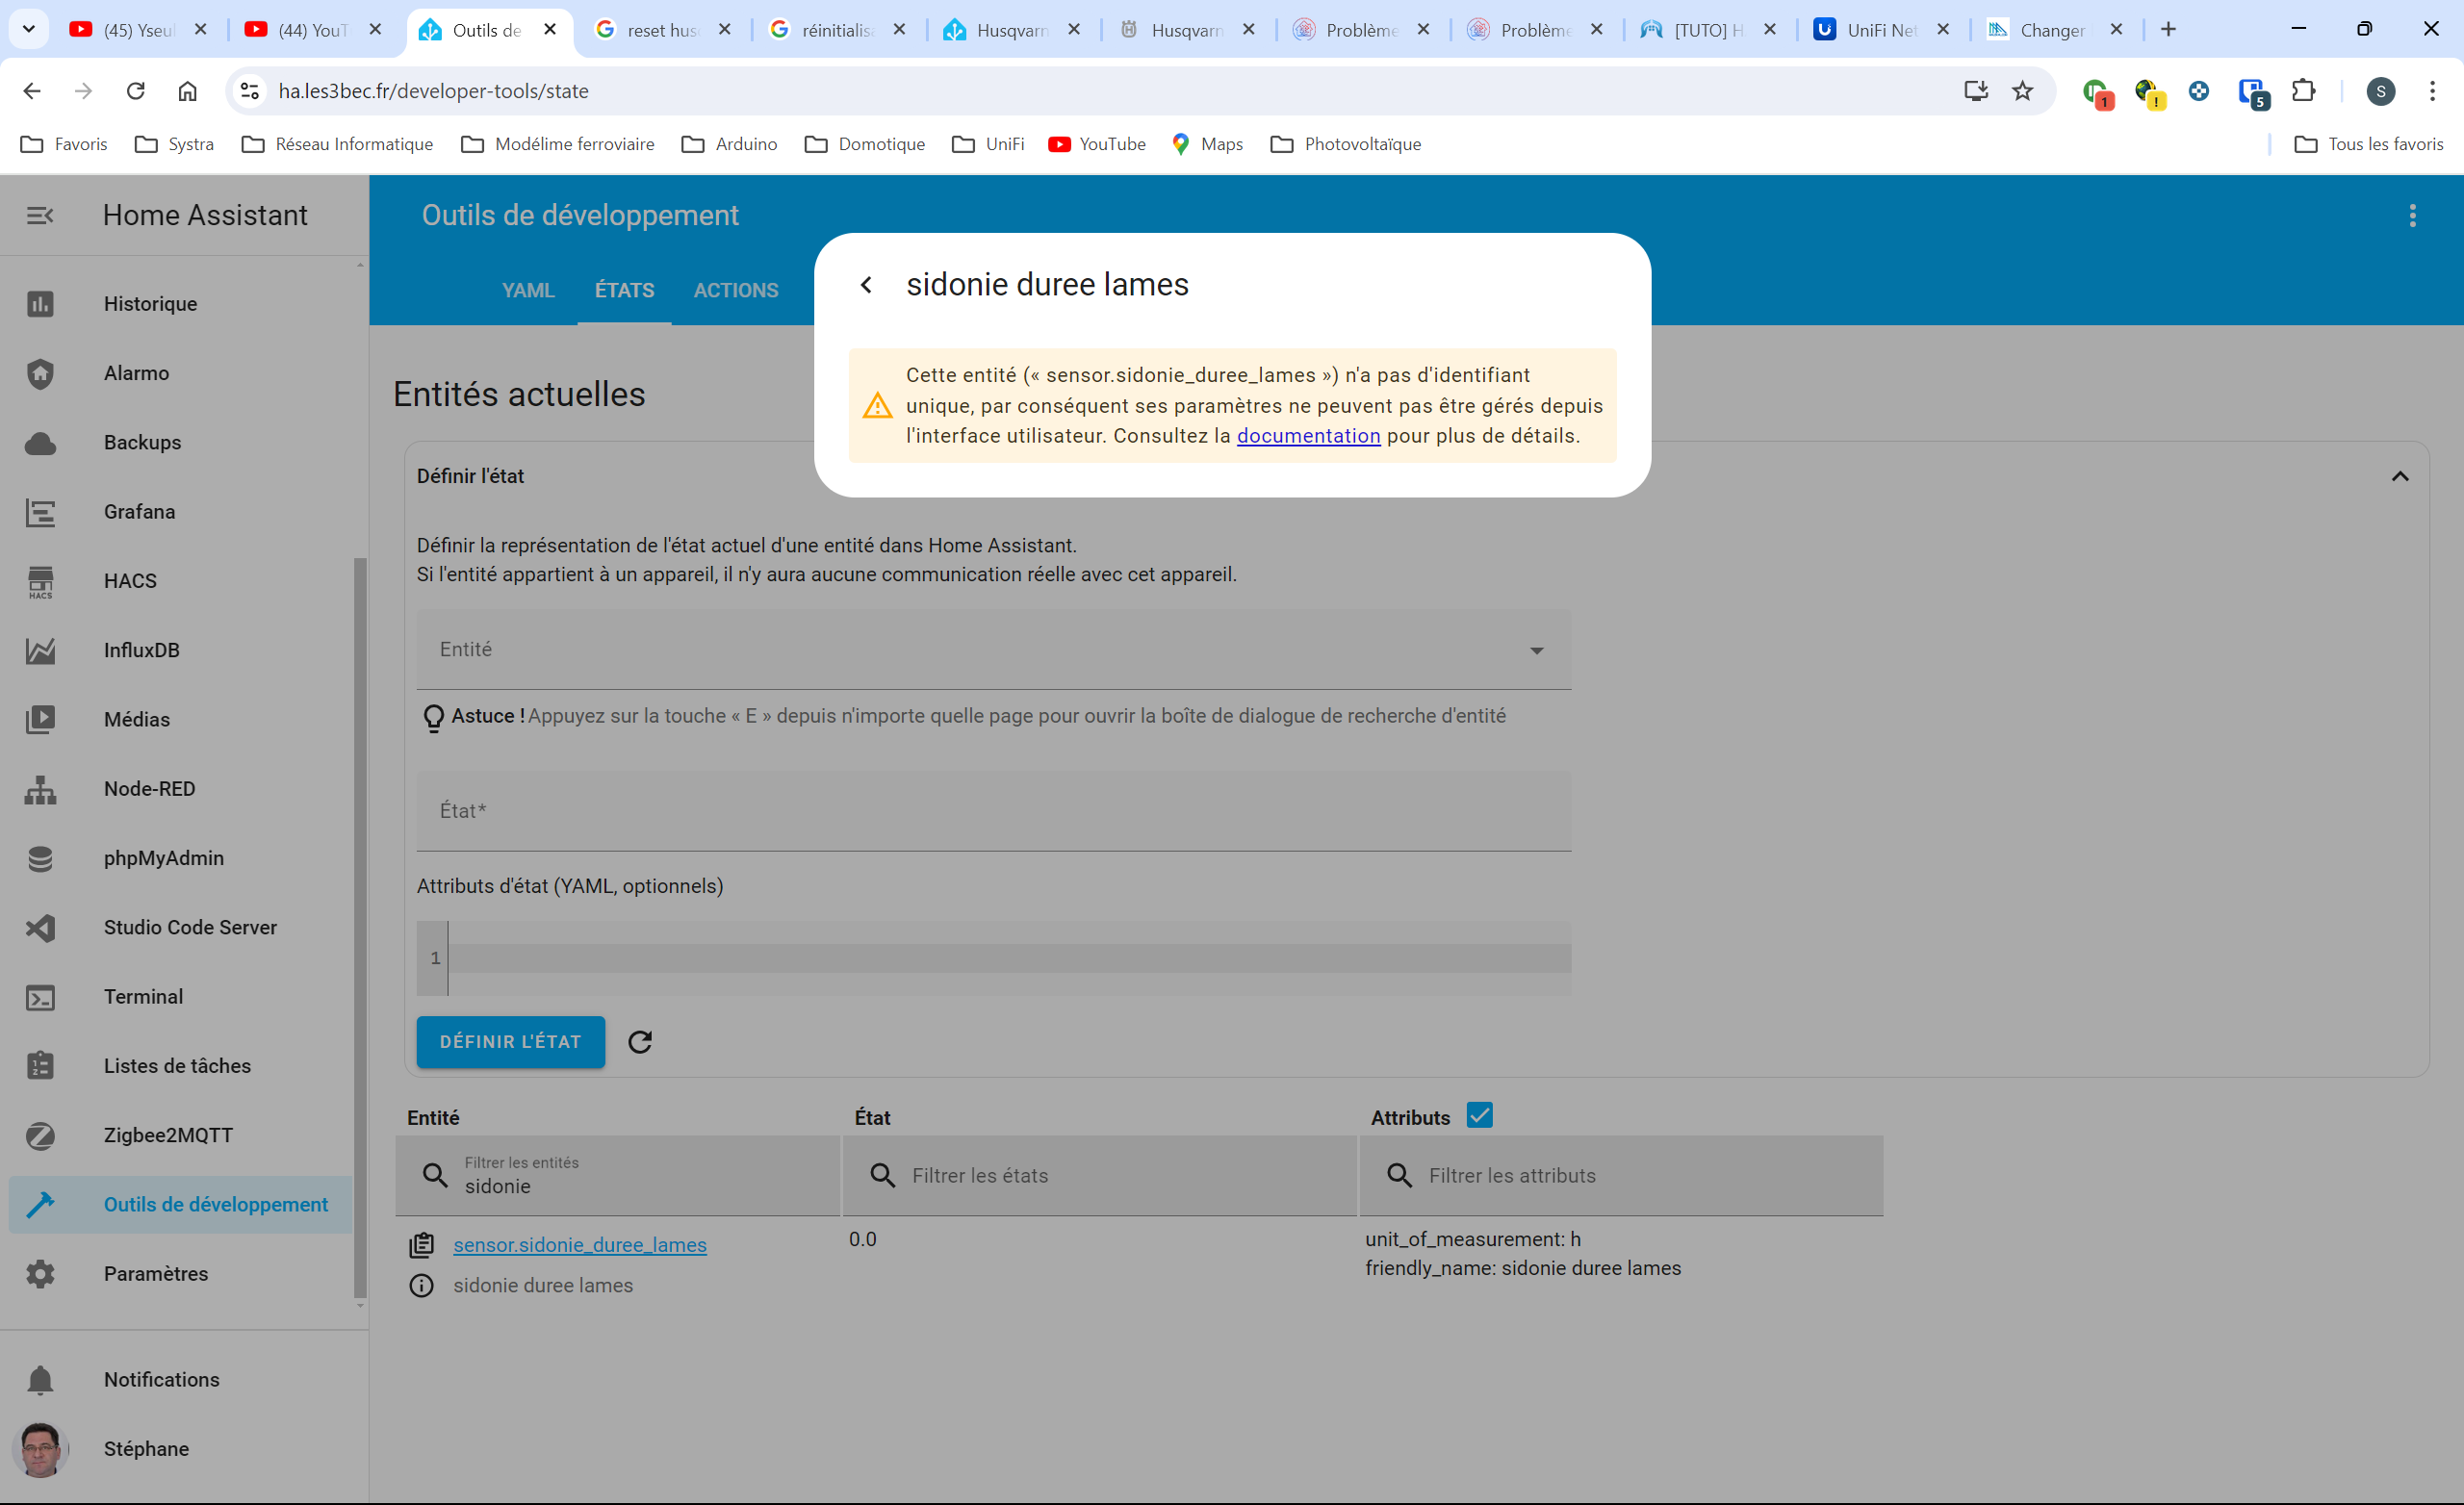Switch to the ACTIONS tab
This screenshot has height=1505, width=2464.
click(x=735, y=290)
